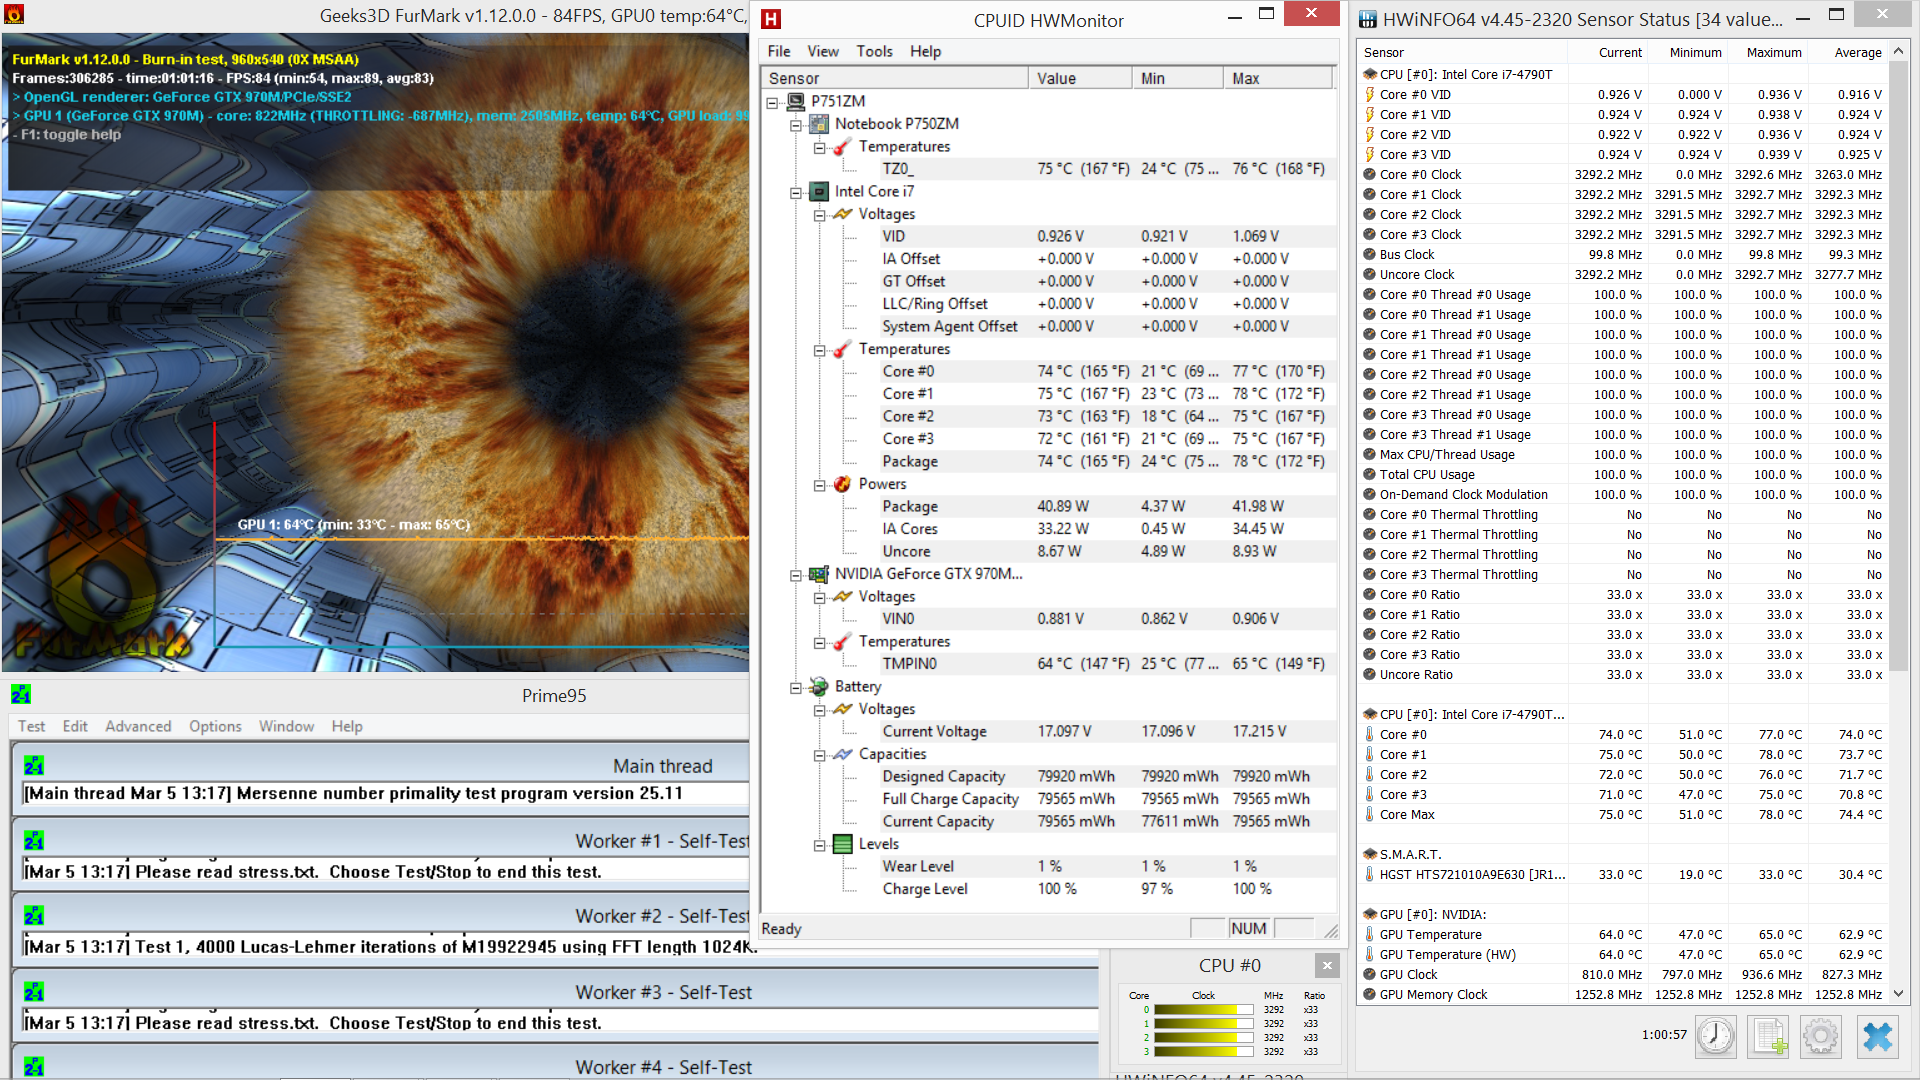Click HWiNFO64 scrollbar down arrow
The image size is (1920, 1080).
[x=1898, y=994]
